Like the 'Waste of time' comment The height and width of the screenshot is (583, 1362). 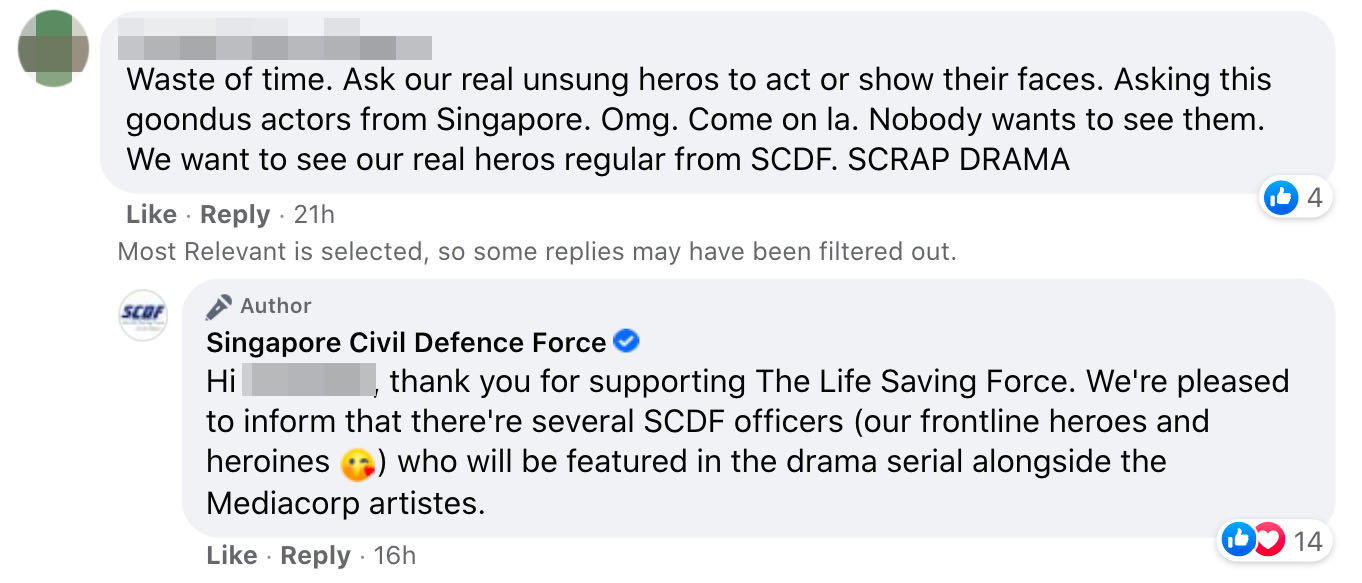(151, 214)
